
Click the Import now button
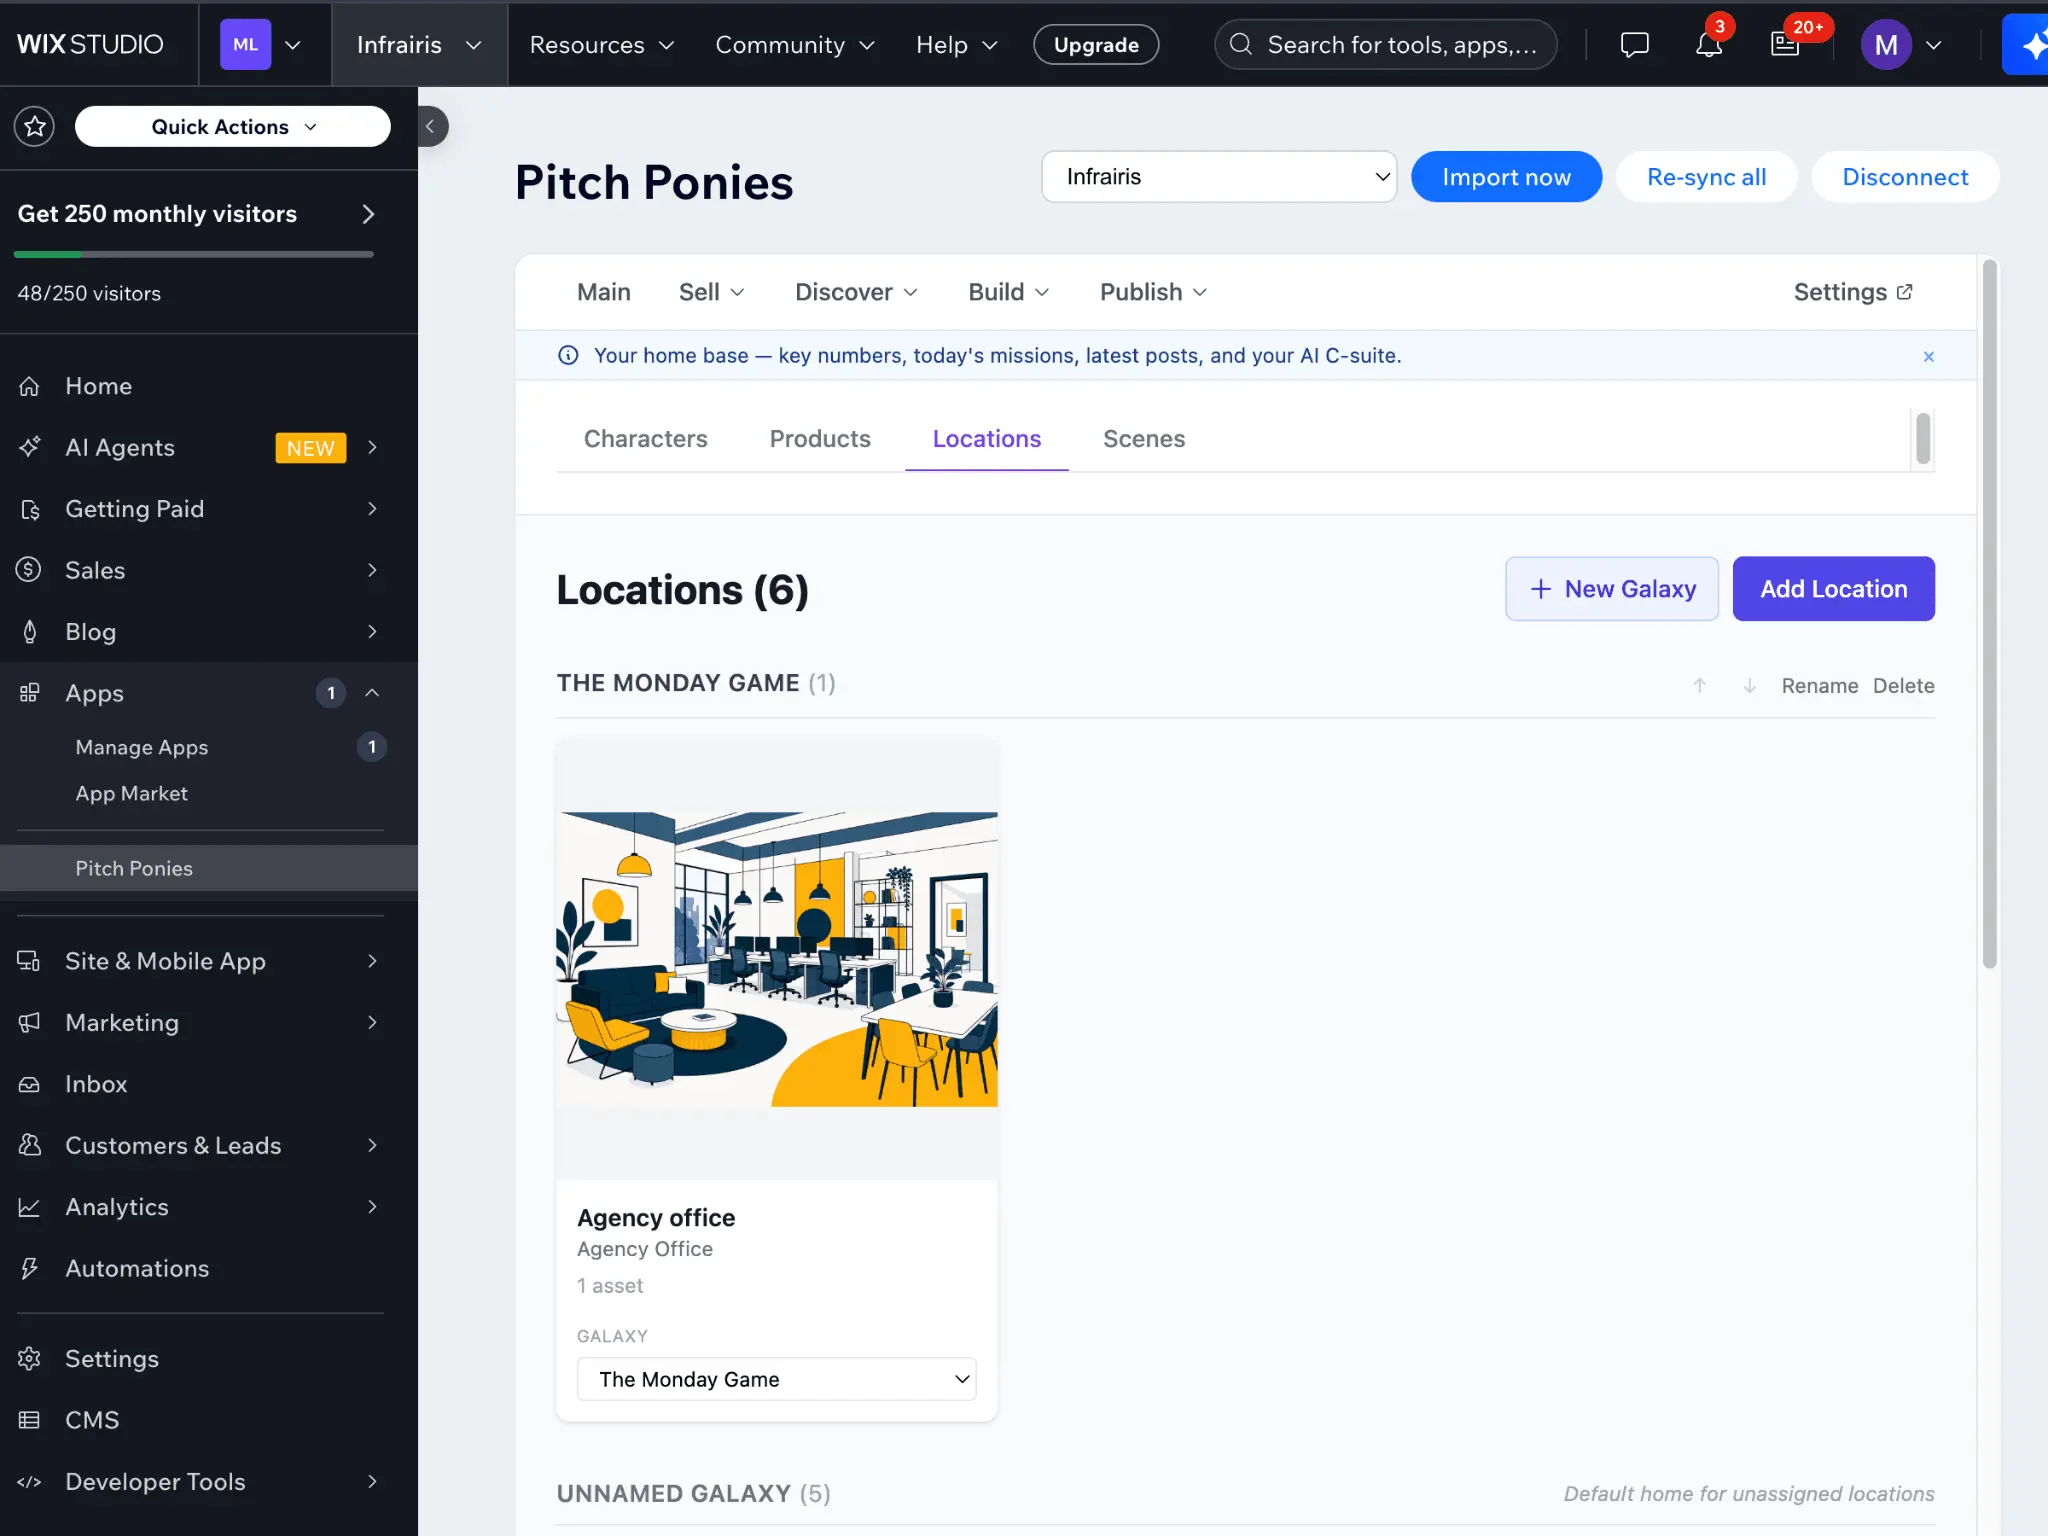pos(1506,177)
